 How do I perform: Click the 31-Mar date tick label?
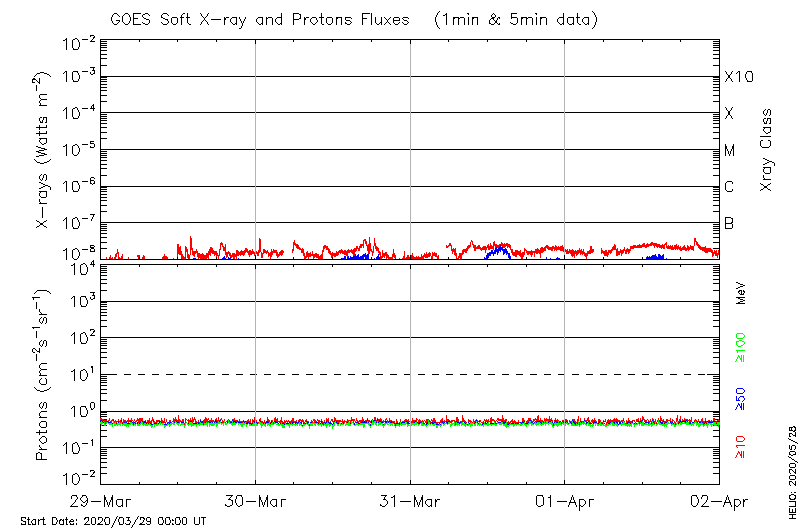coord(410,500)
